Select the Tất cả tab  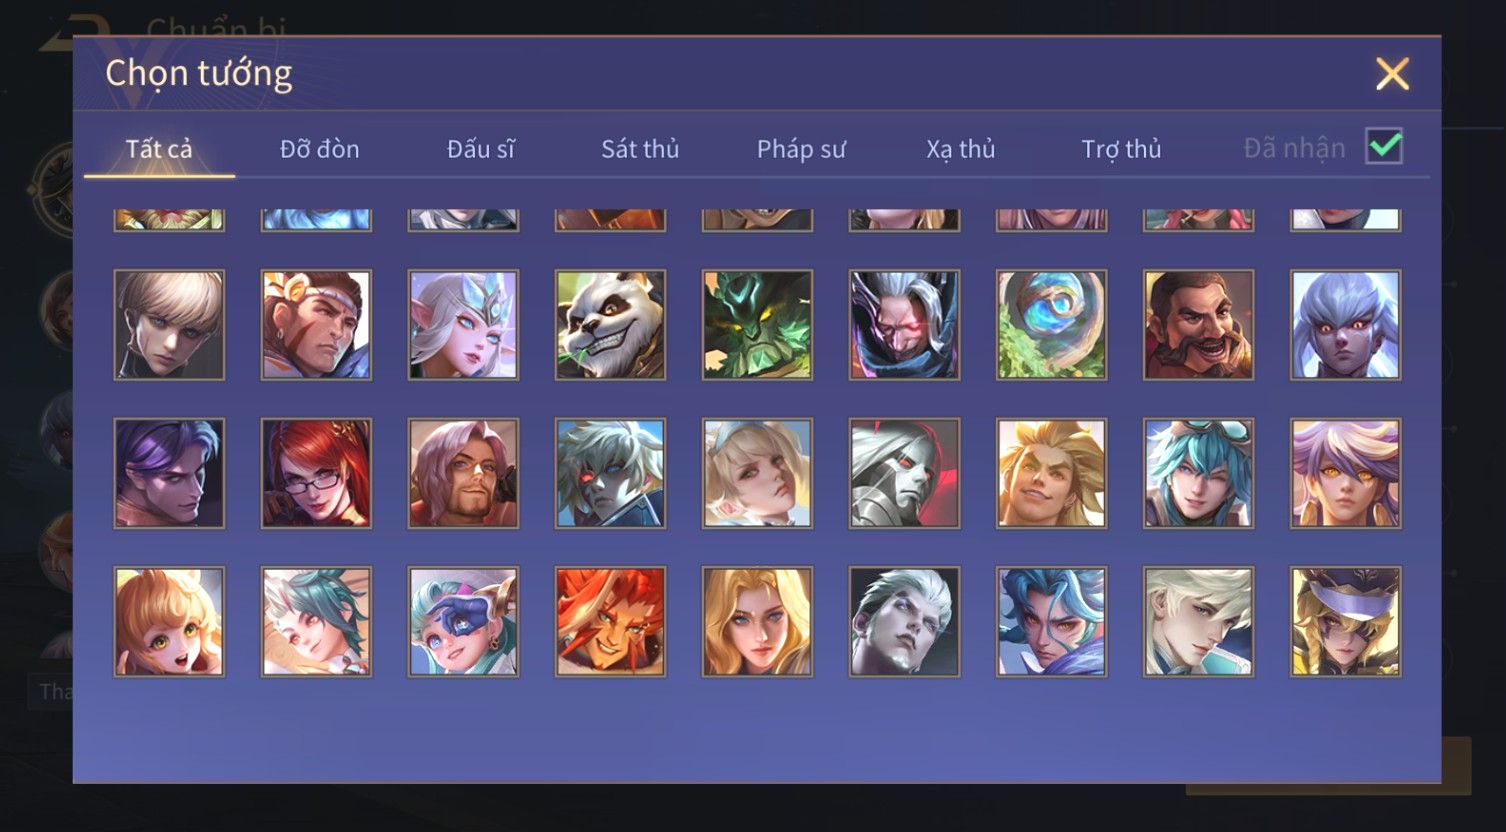point(159,149)
